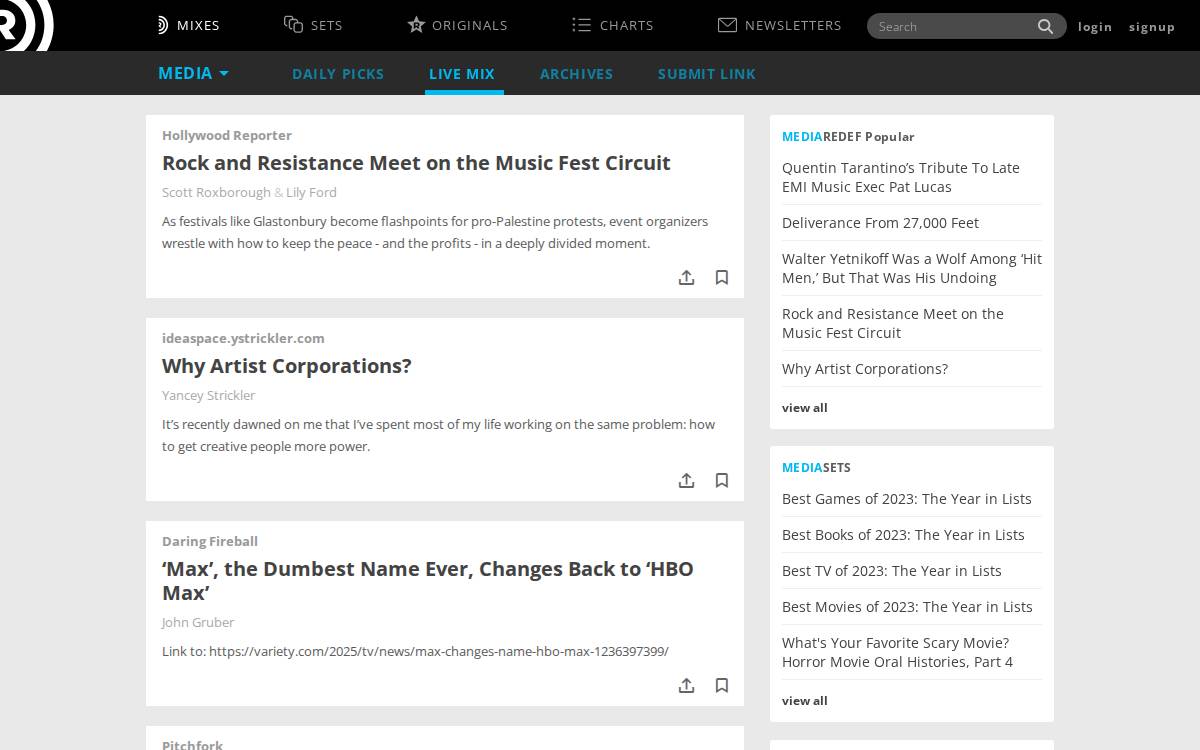This screenshot has width=1200, height=750.
Task: Switch to Archives tab
Action: click(576, 74)
